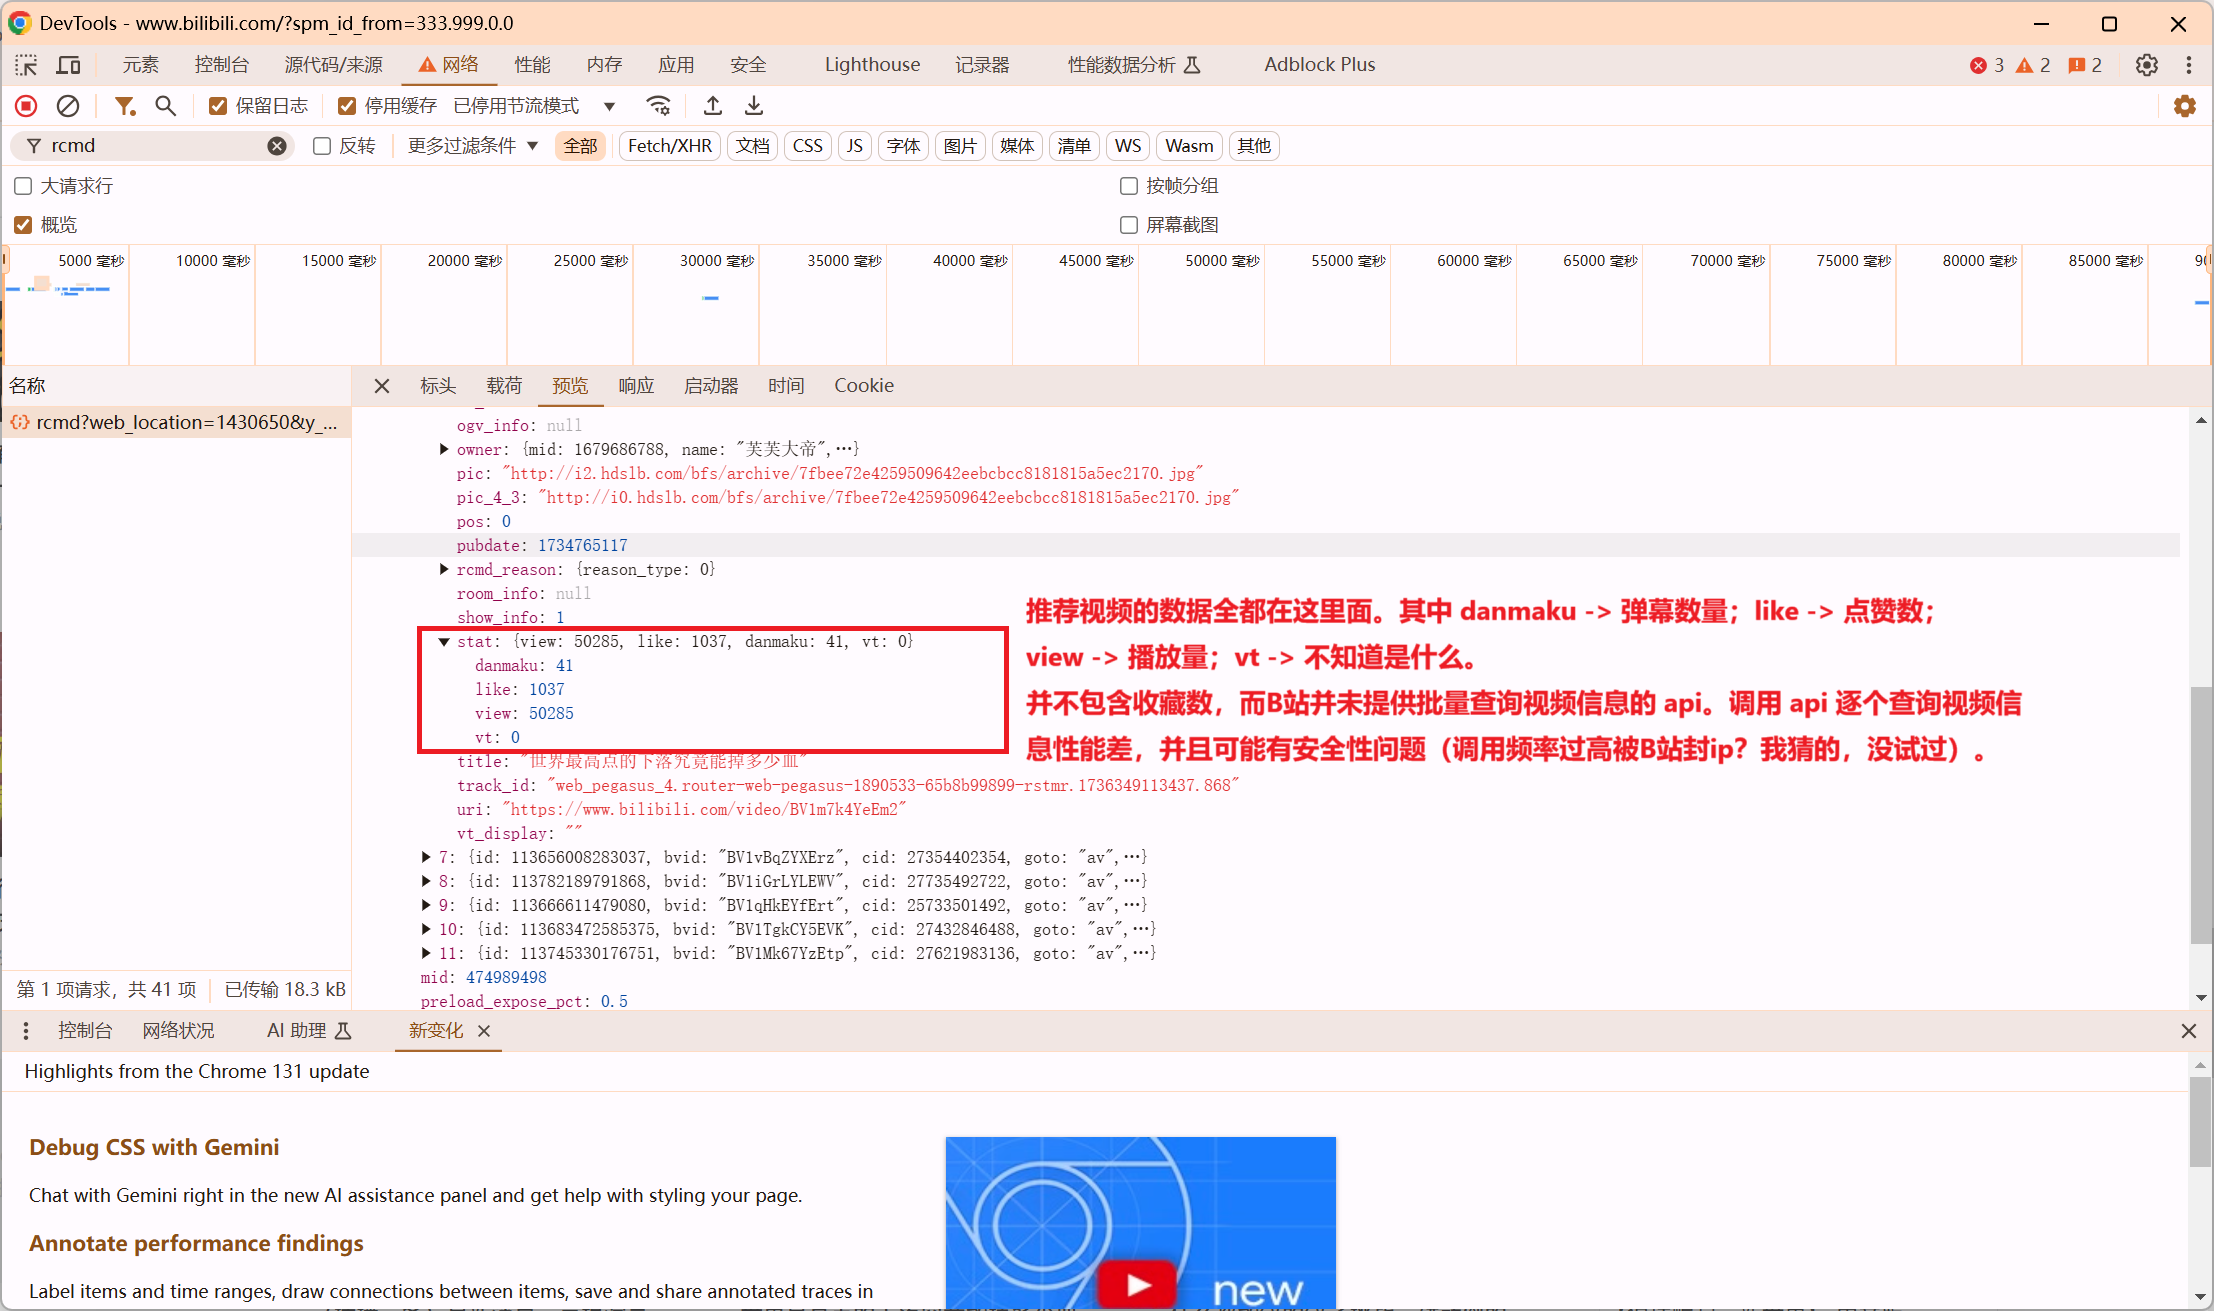Enable the 屏幕截图 checkbox
This screenshot has height=1311, width=2214.
pos(1129,225)
